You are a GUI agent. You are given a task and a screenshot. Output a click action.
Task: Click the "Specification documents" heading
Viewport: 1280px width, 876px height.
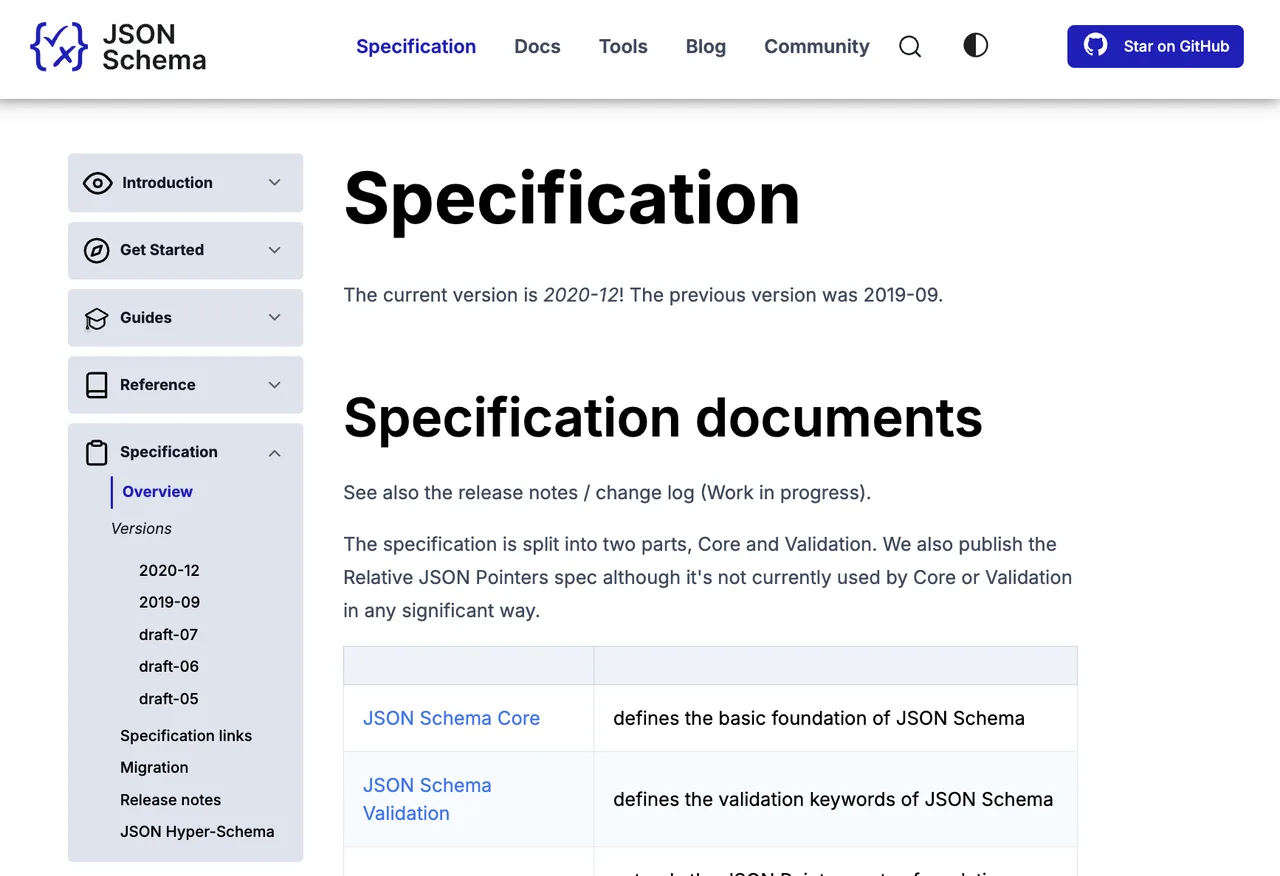click(663, 417)
